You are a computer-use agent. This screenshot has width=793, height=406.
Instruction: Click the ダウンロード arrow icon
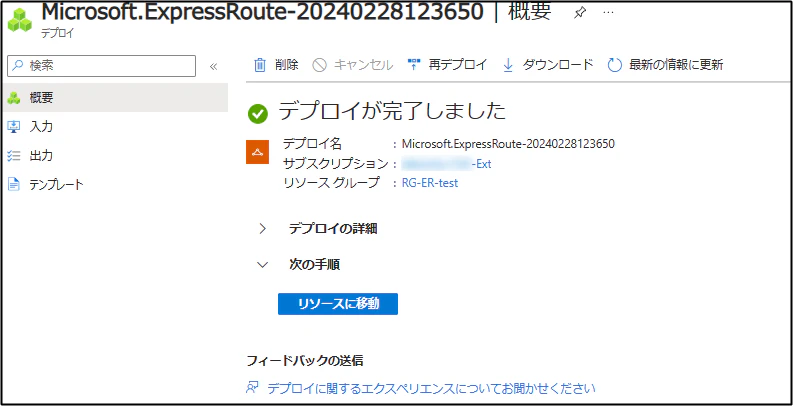pyautogui.click(x=508, y=65)
